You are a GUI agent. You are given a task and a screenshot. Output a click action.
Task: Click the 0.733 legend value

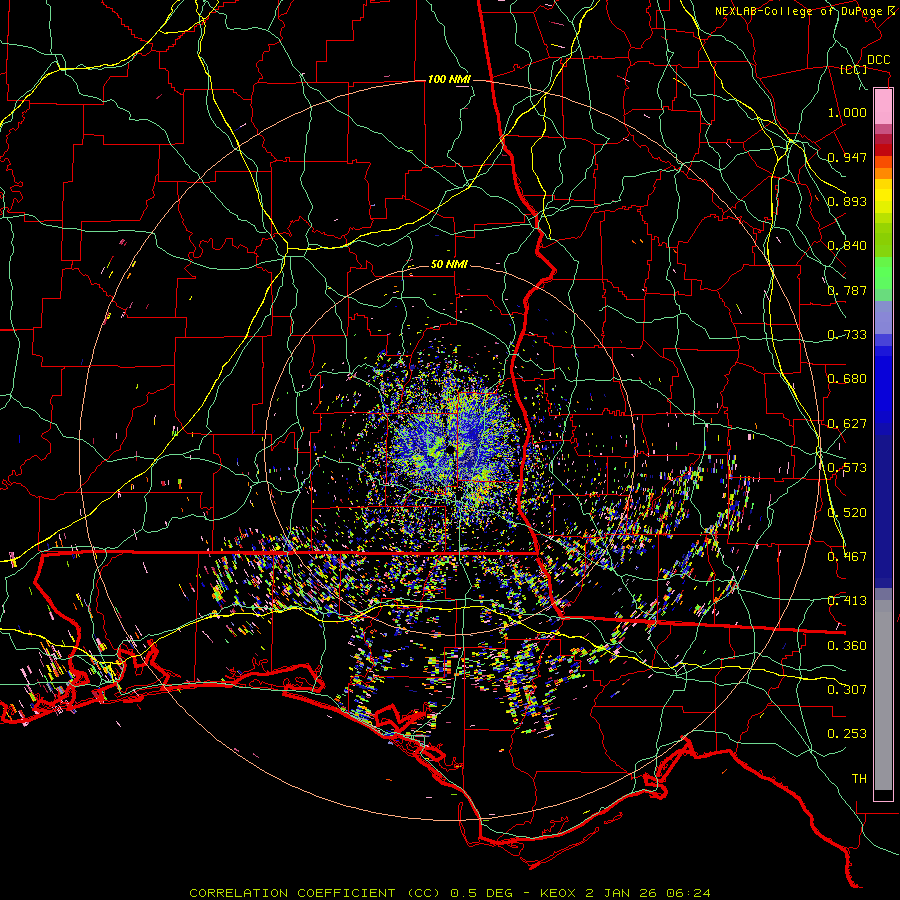[847, 335]
